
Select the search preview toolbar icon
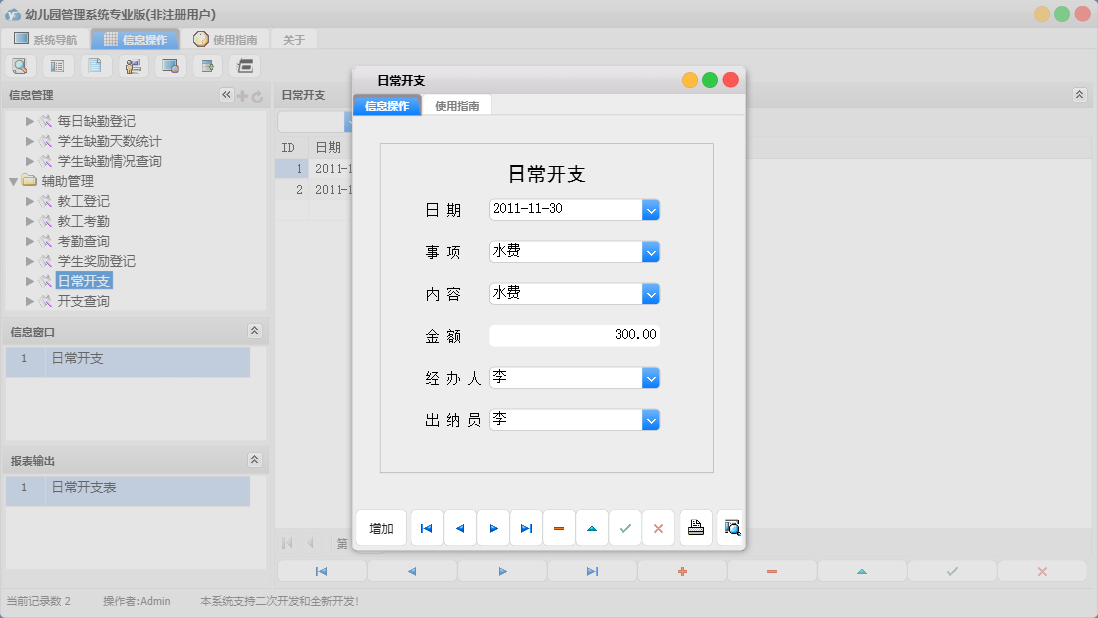[21, 65]
